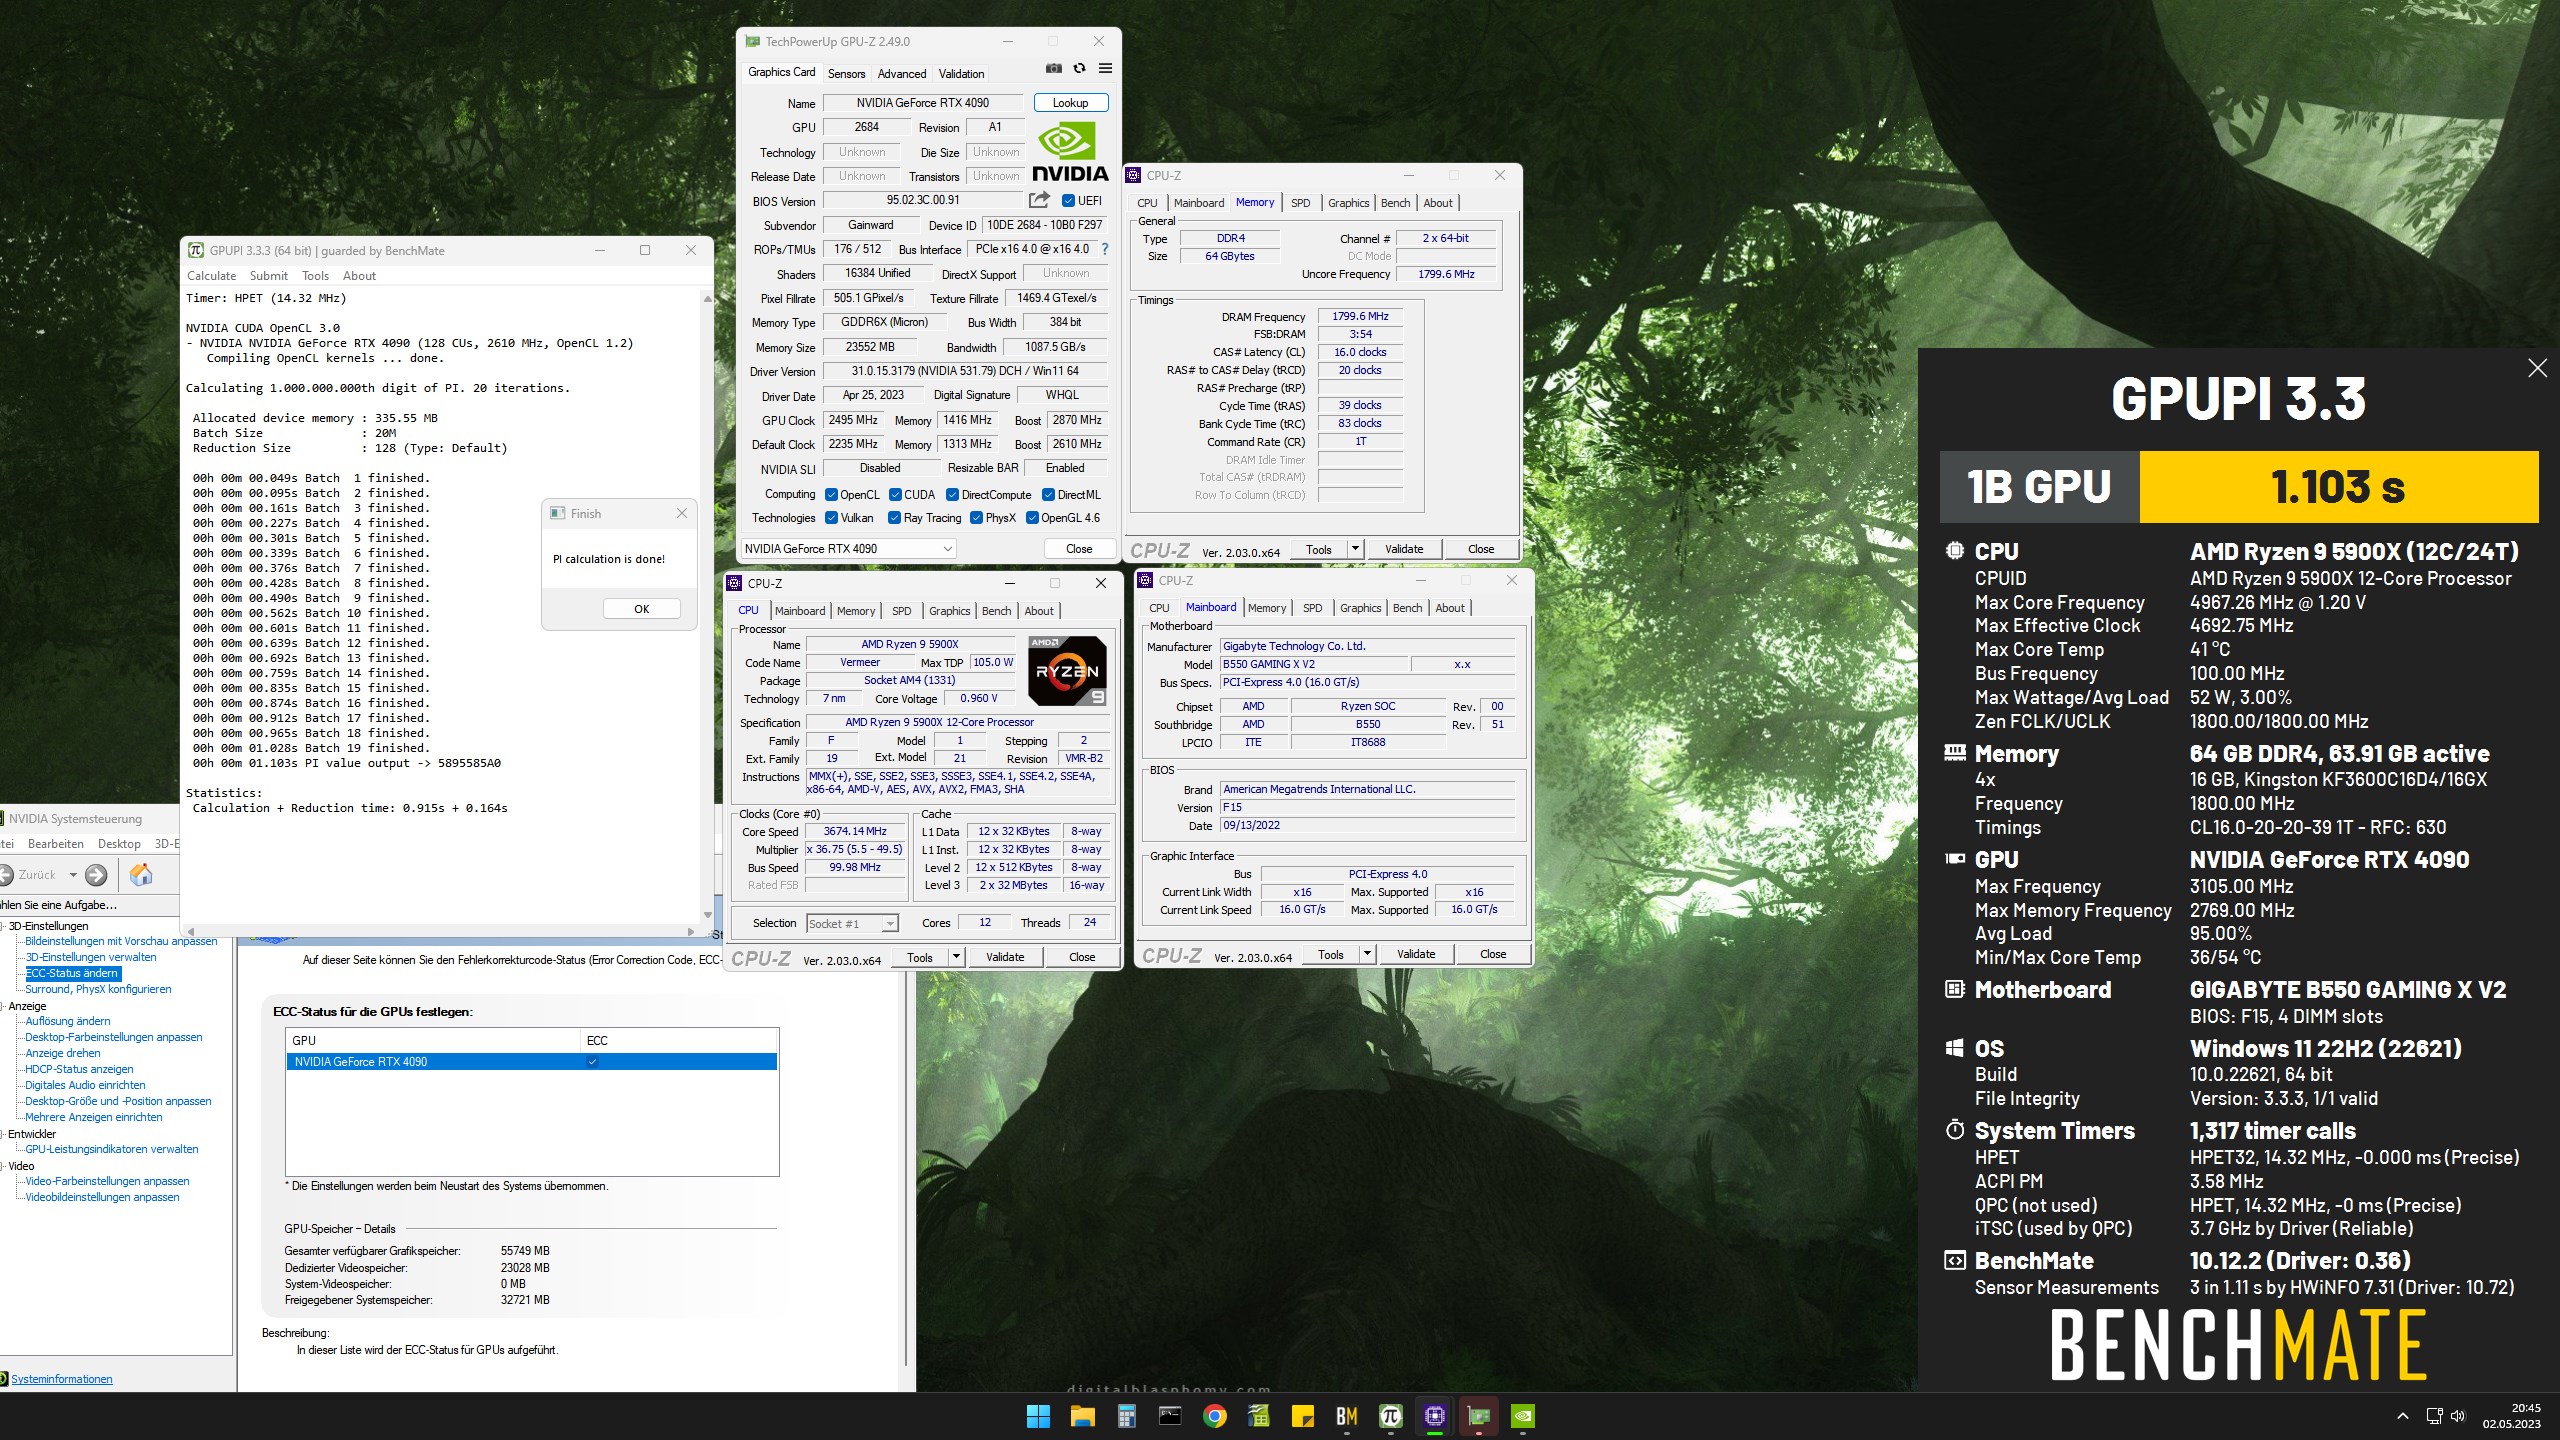This screenshot has height=1440, width=2560.
Task: Click the GPUPI vertical scrollbar
Action: [x=708, y=606]
